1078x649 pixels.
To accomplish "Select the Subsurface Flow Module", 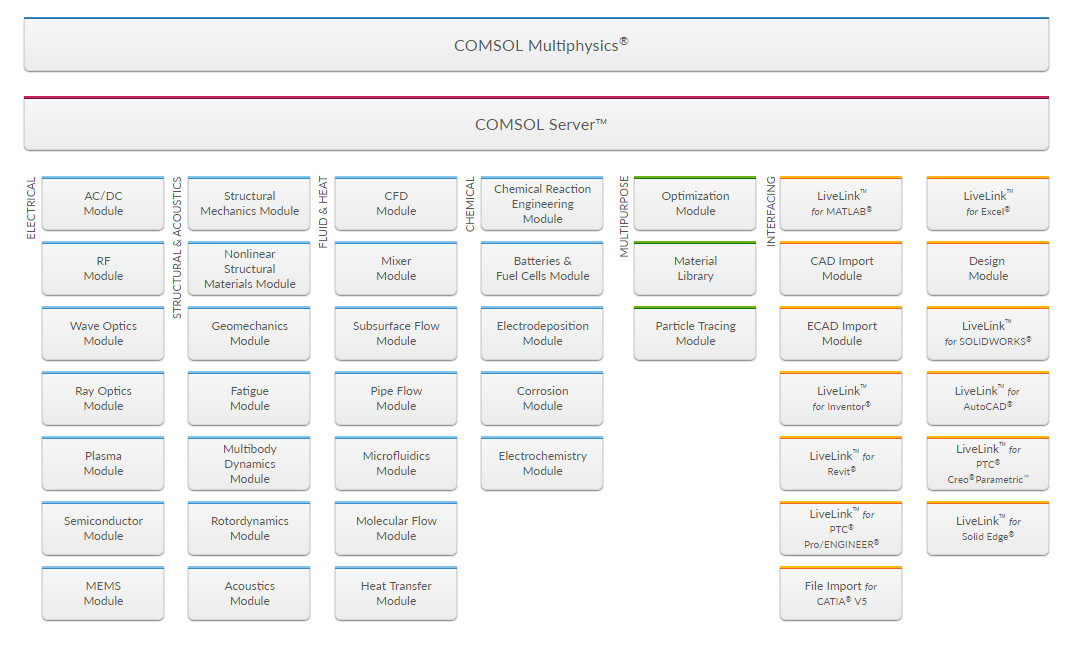I will tap(396, 334).
